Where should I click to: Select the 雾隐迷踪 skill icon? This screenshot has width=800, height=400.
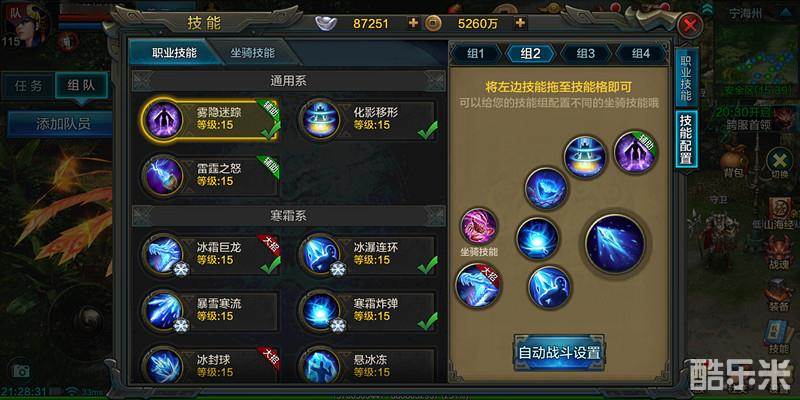pos(162,119)
